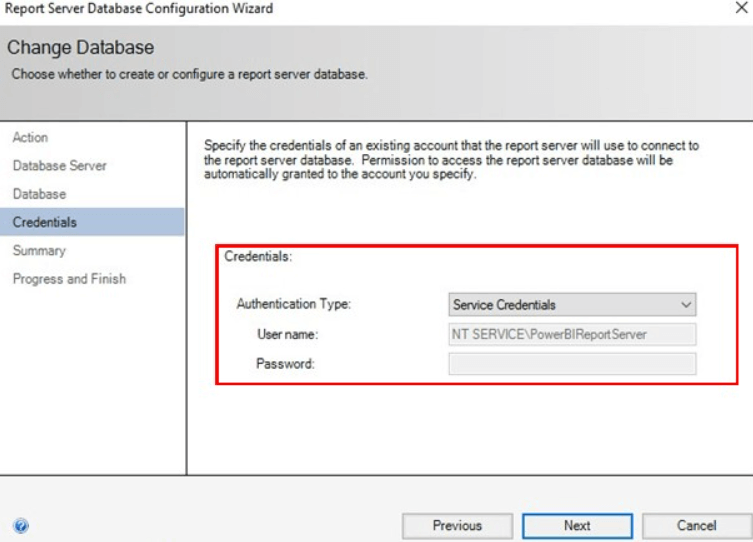Click the User name text field

click(x=572, y=334)
